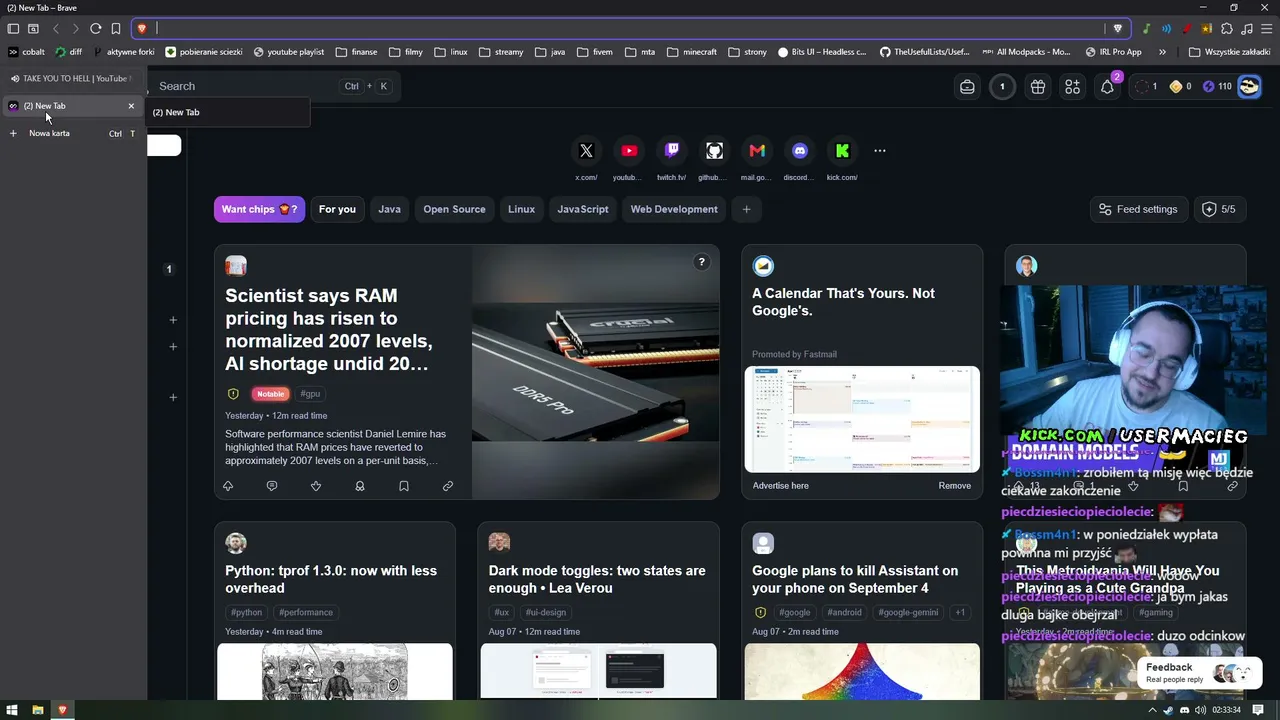
Task: Open Brave Rewards triangle icon
Action: coord(1118,29)
